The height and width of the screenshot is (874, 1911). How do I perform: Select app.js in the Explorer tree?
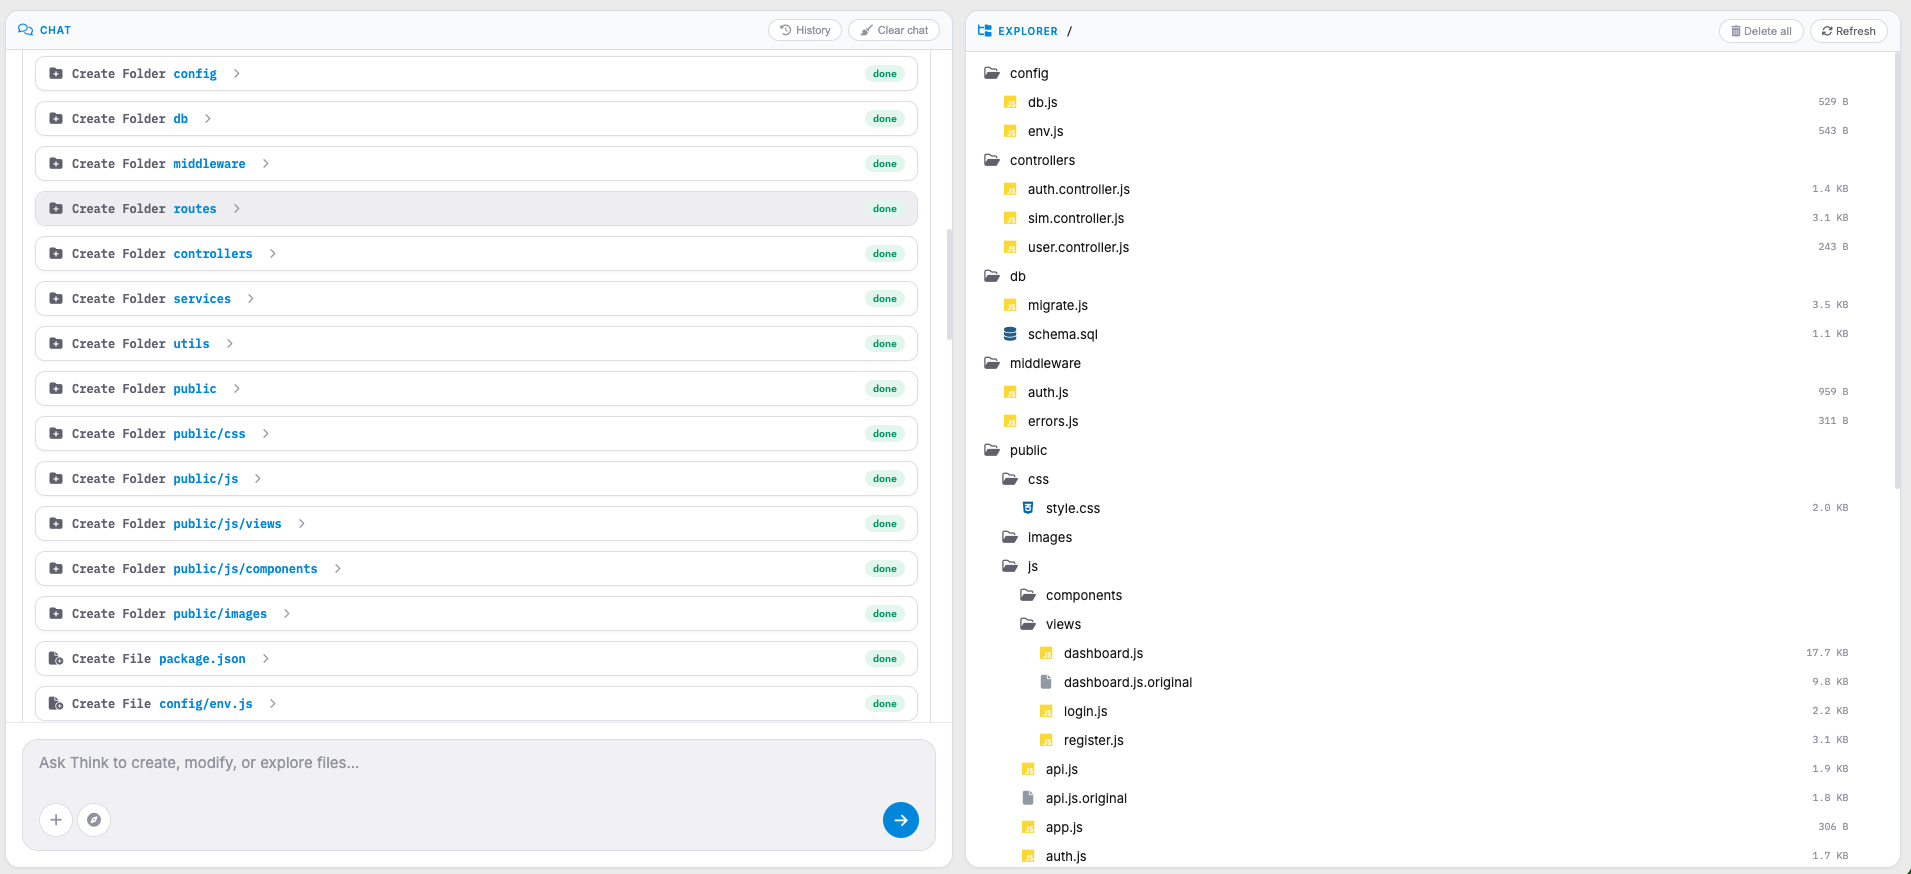[x=1064, y=827]
